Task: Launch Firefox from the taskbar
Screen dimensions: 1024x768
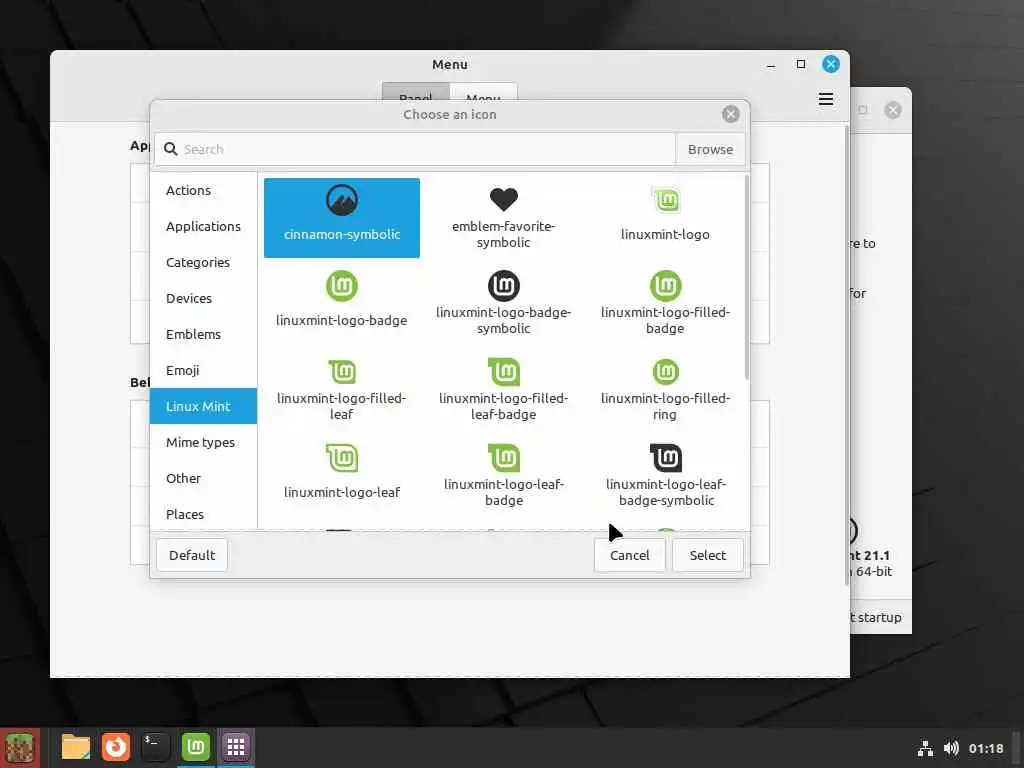Action: [x=116, y=746]
